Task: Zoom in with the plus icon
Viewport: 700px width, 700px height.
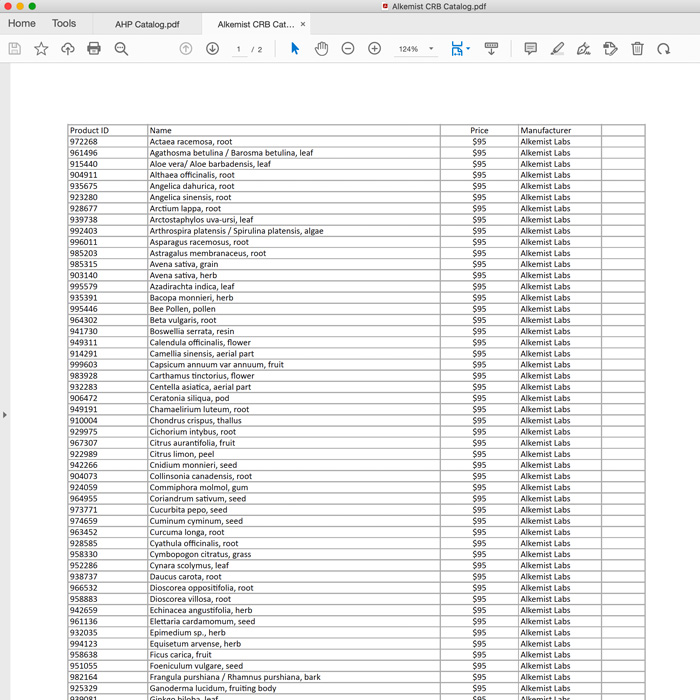Action: click(x=375, y=49)
